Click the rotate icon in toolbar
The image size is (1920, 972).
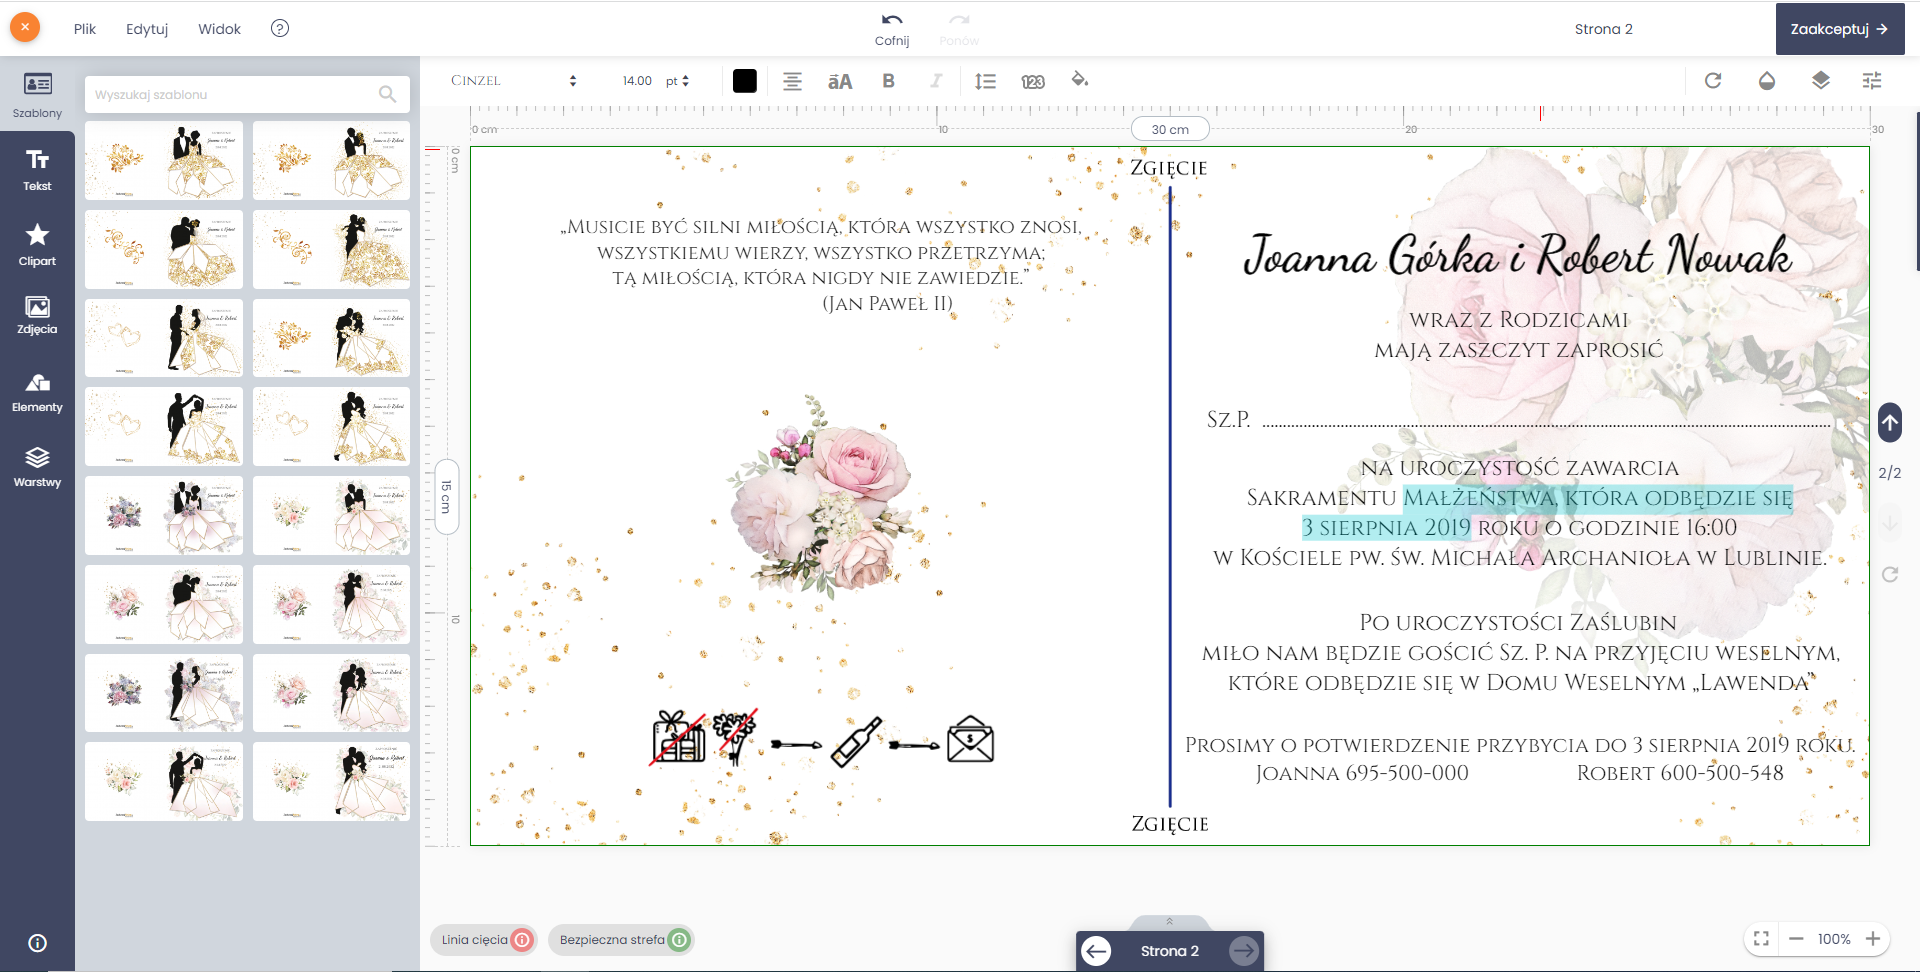pyautogui.click(x=1713, y=80)
